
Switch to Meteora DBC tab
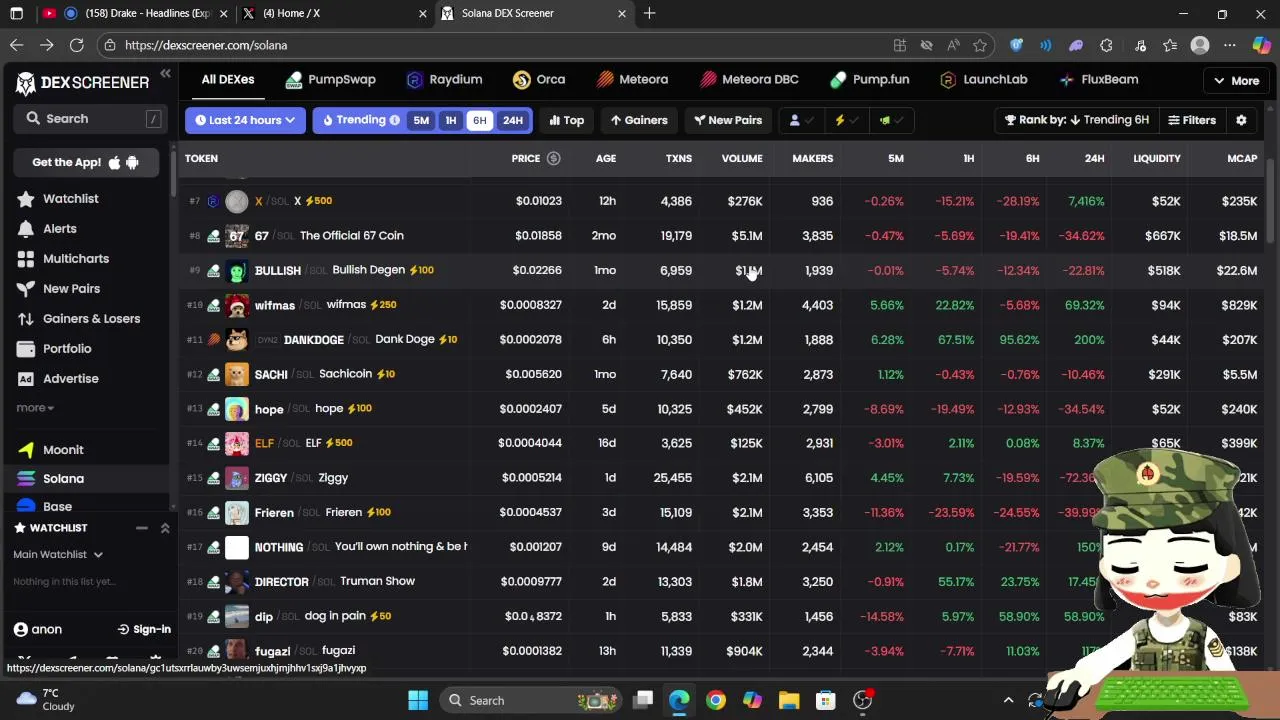pyautogui.click(x=748, y=80)
